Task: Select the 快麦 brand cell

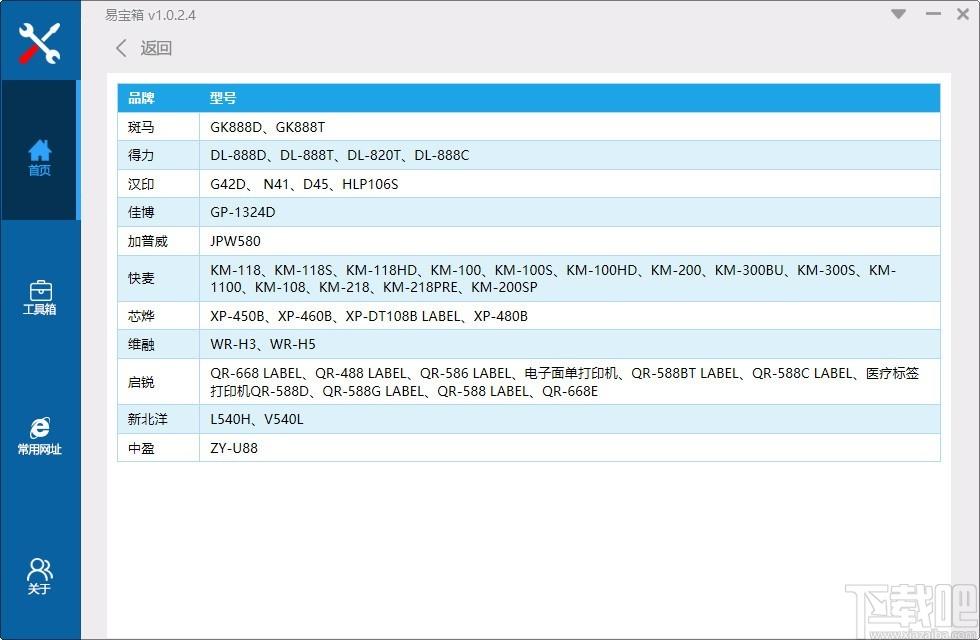Action: [x=159, y=279]
